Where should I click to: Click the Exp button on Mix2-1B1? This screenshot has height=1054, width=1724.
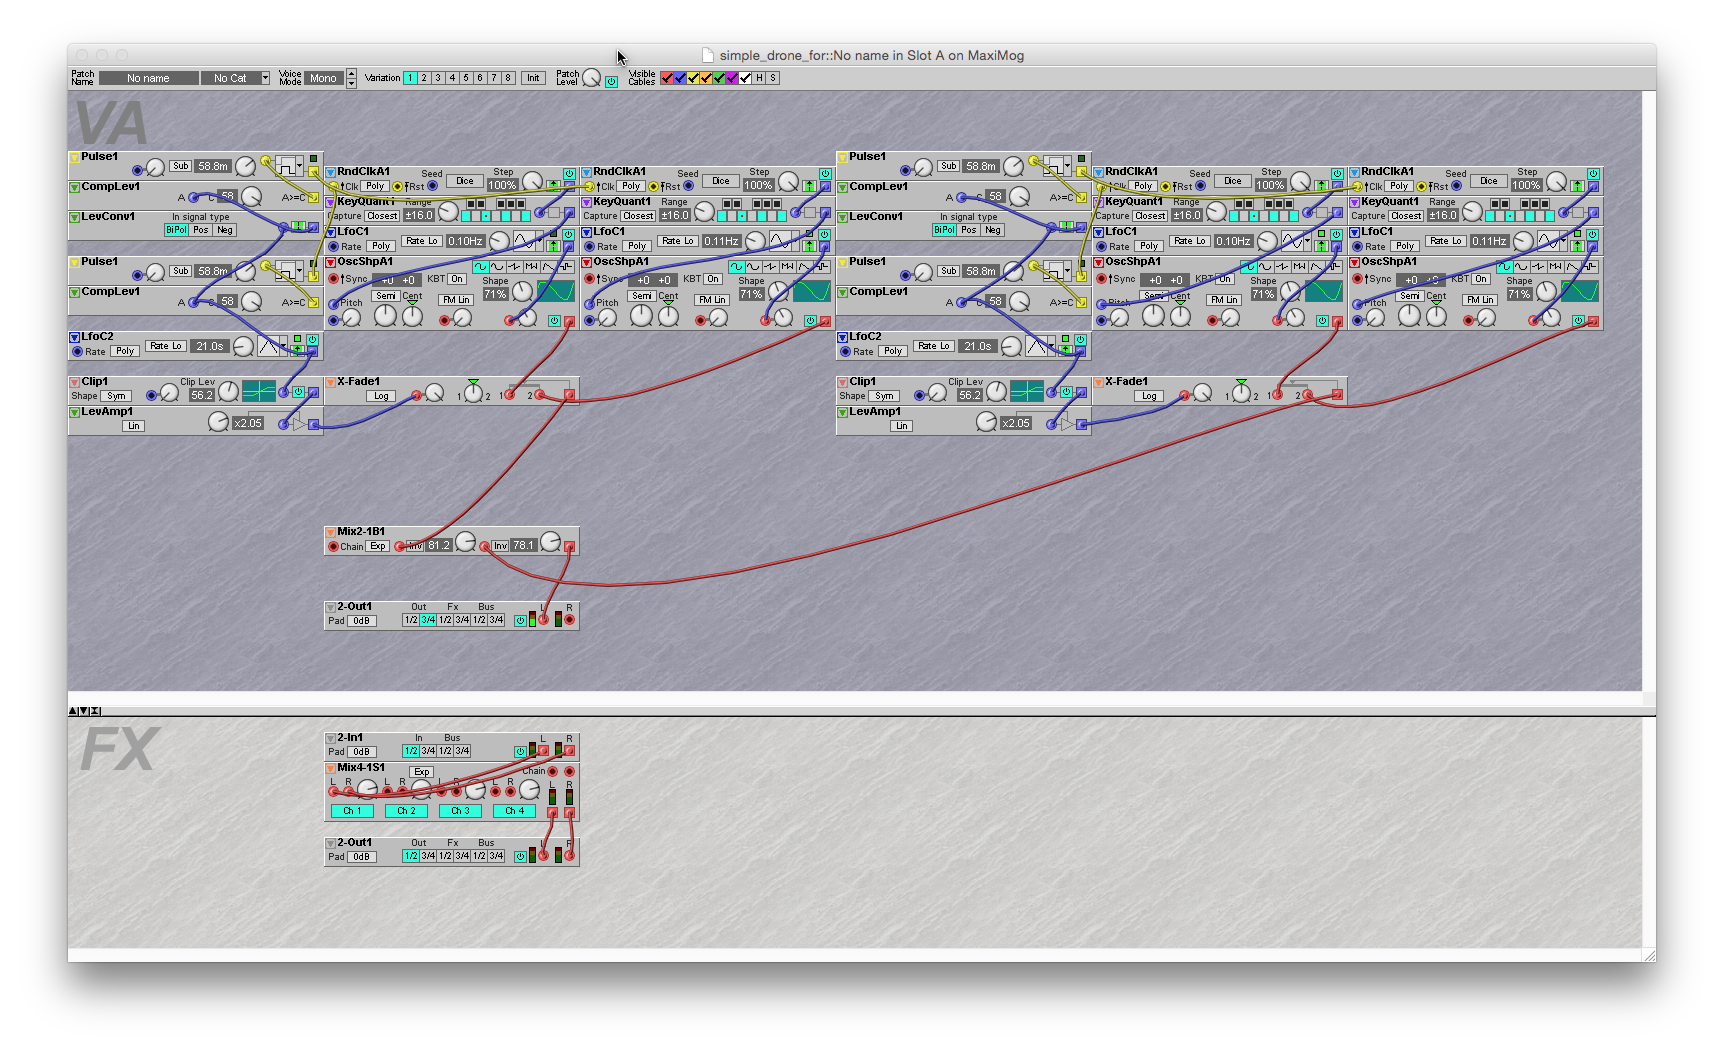tap(378, 546)
